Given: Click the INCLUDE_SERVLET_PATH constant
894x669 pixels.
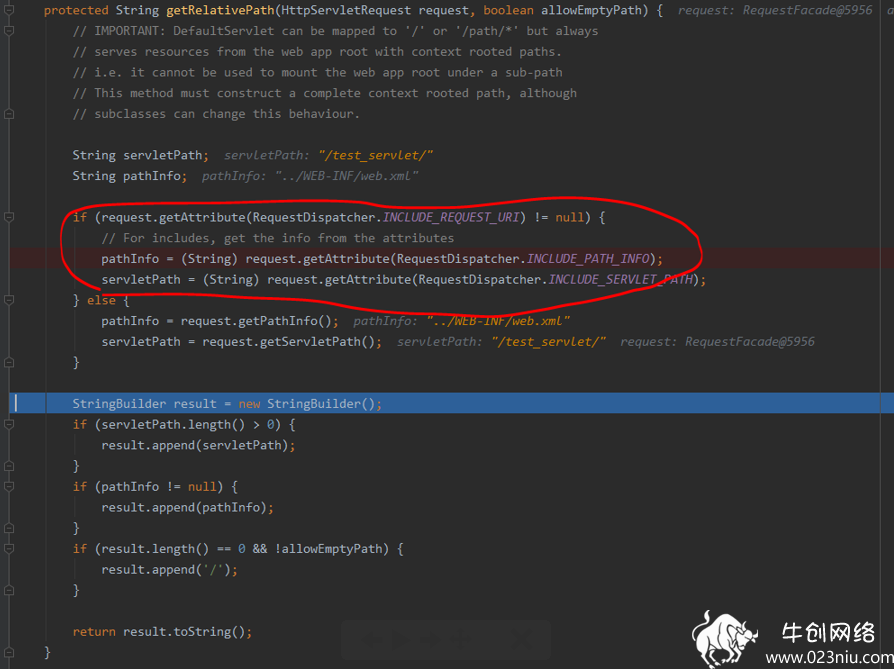Looking at the screenshot, I should [620, 279].
